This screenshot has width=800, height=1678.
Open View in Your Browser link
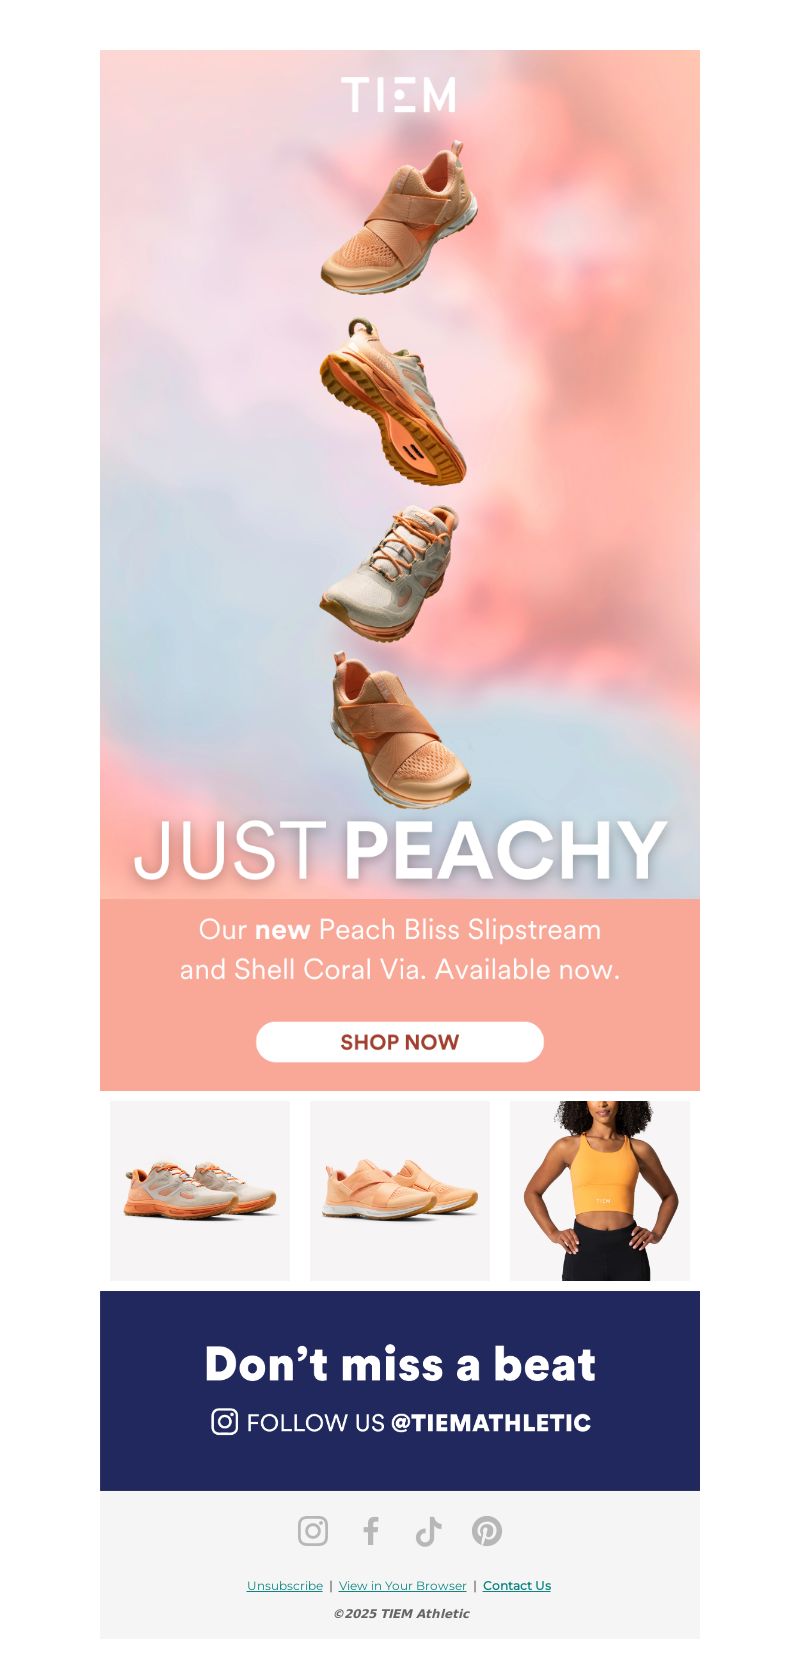pos(403,1586)
